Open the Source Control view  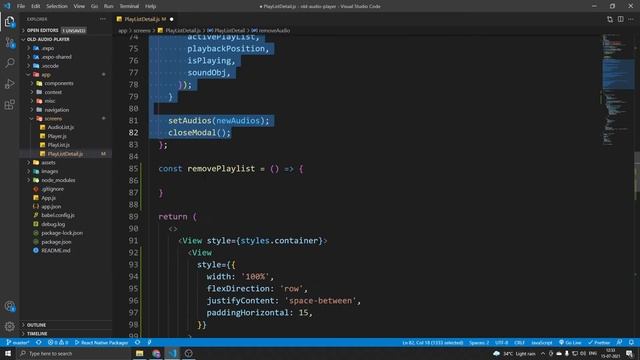pos(9,42)
